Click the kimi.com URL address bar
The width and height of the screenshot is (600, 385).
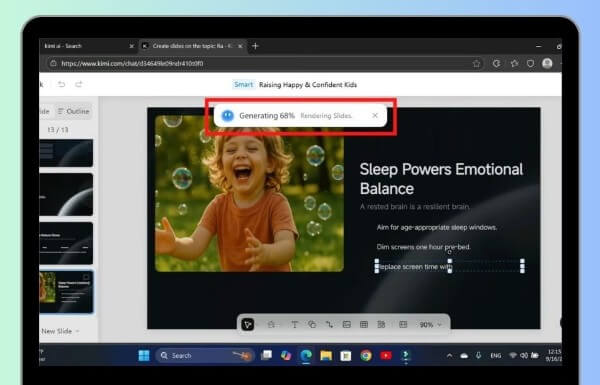(x=264, y=64)
